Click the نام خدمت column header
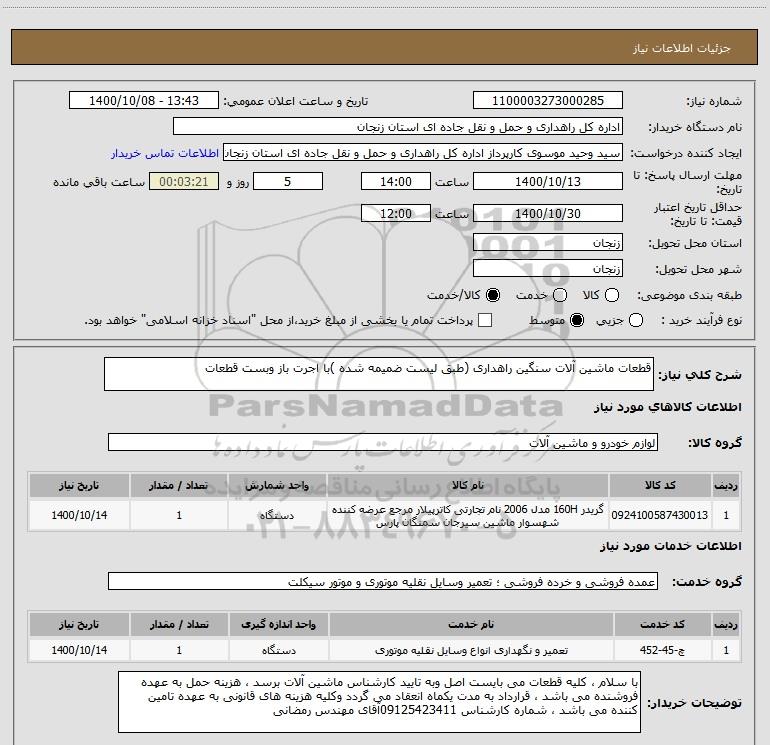The width and height of the screenshot is (770, 745). [471, 625]
